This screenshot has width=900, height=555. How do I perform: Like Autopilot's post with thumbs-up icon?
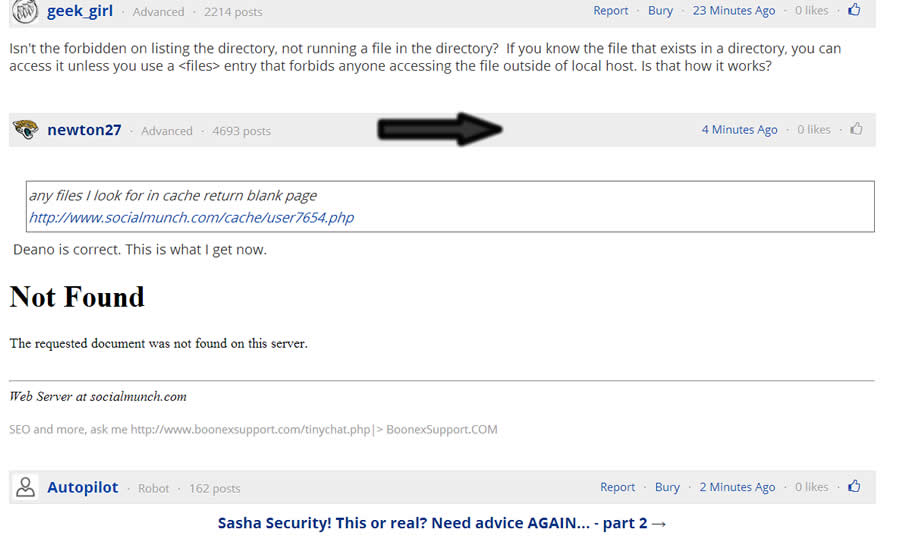click(x=854, y=486)
